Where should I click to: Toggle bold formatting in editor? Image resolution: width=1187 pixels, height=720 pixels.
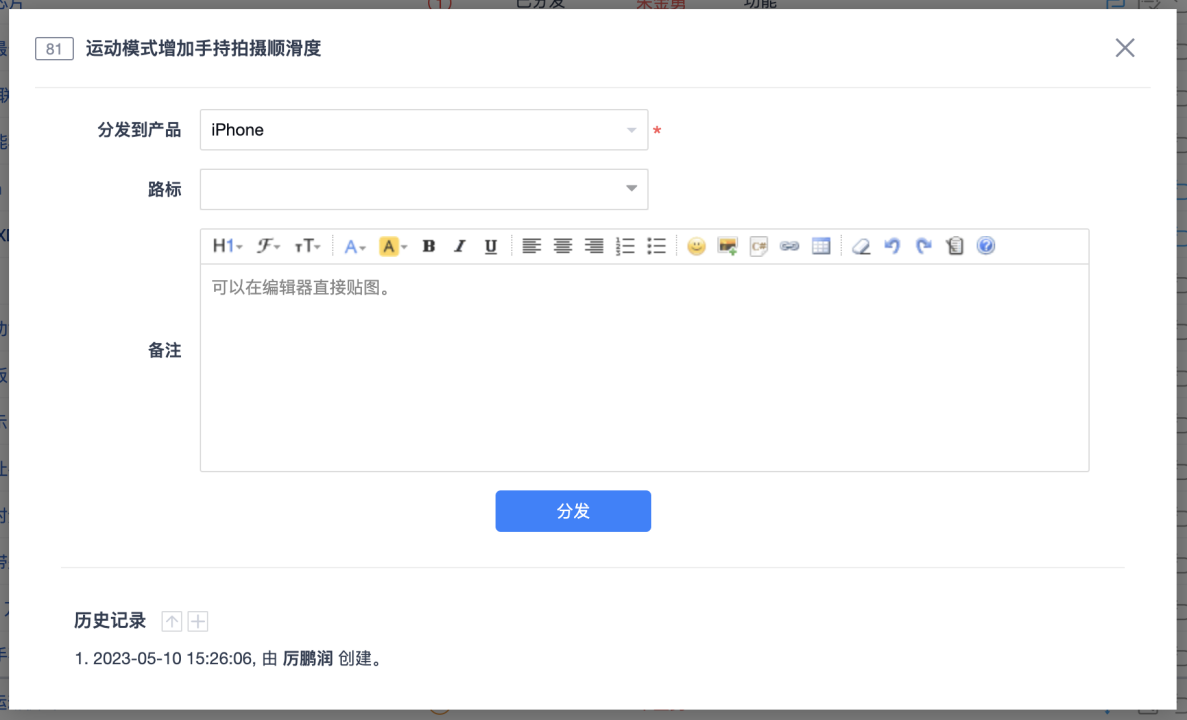(x=428, y=246)
